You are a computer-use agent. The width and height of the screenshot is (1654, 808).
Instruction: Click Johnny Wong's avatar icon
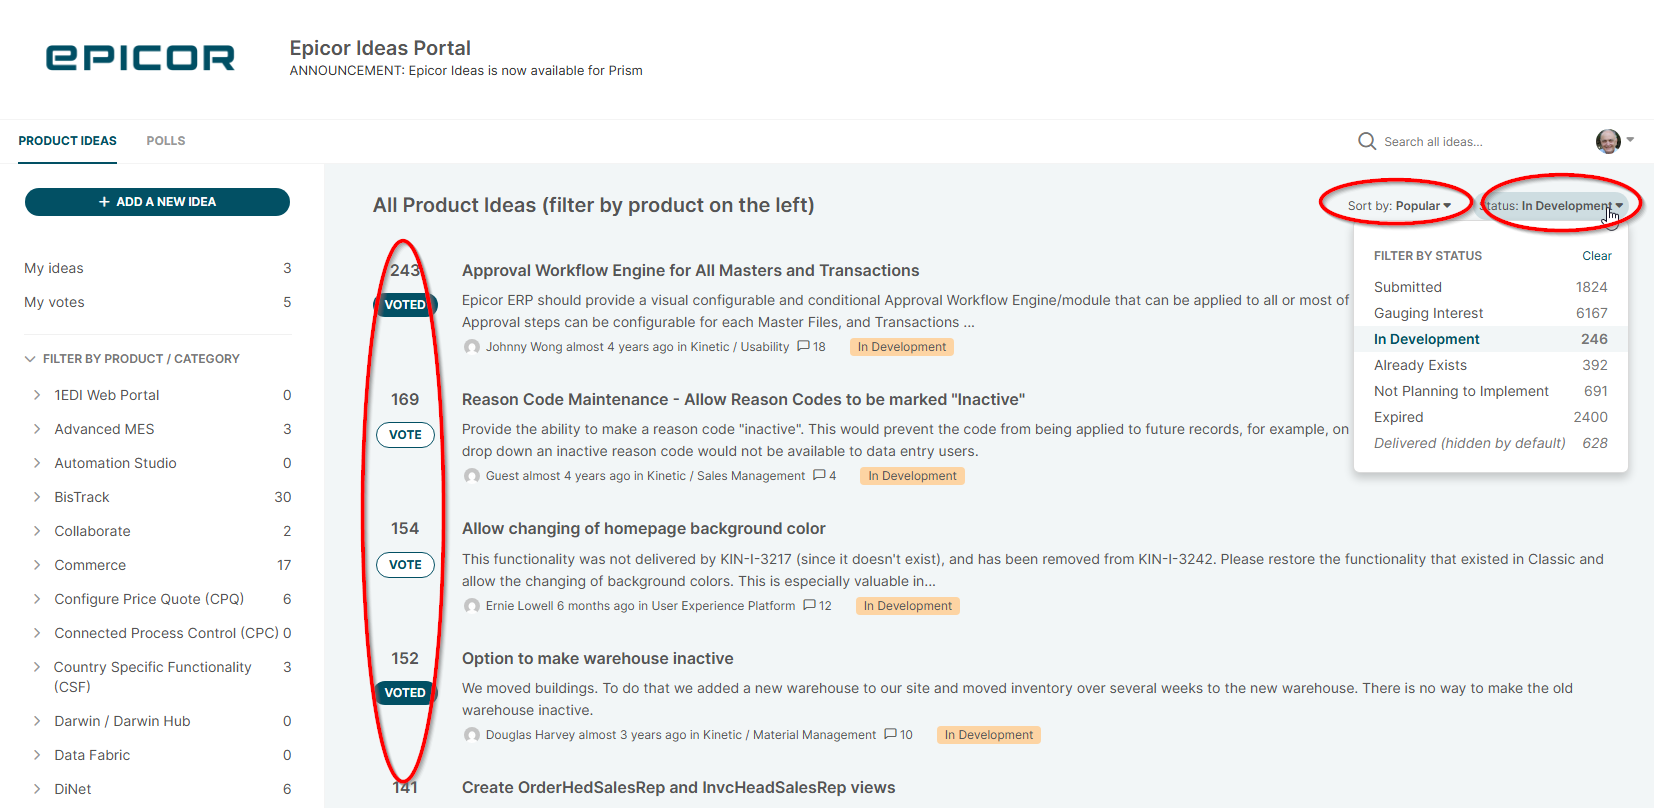(472, 347)
